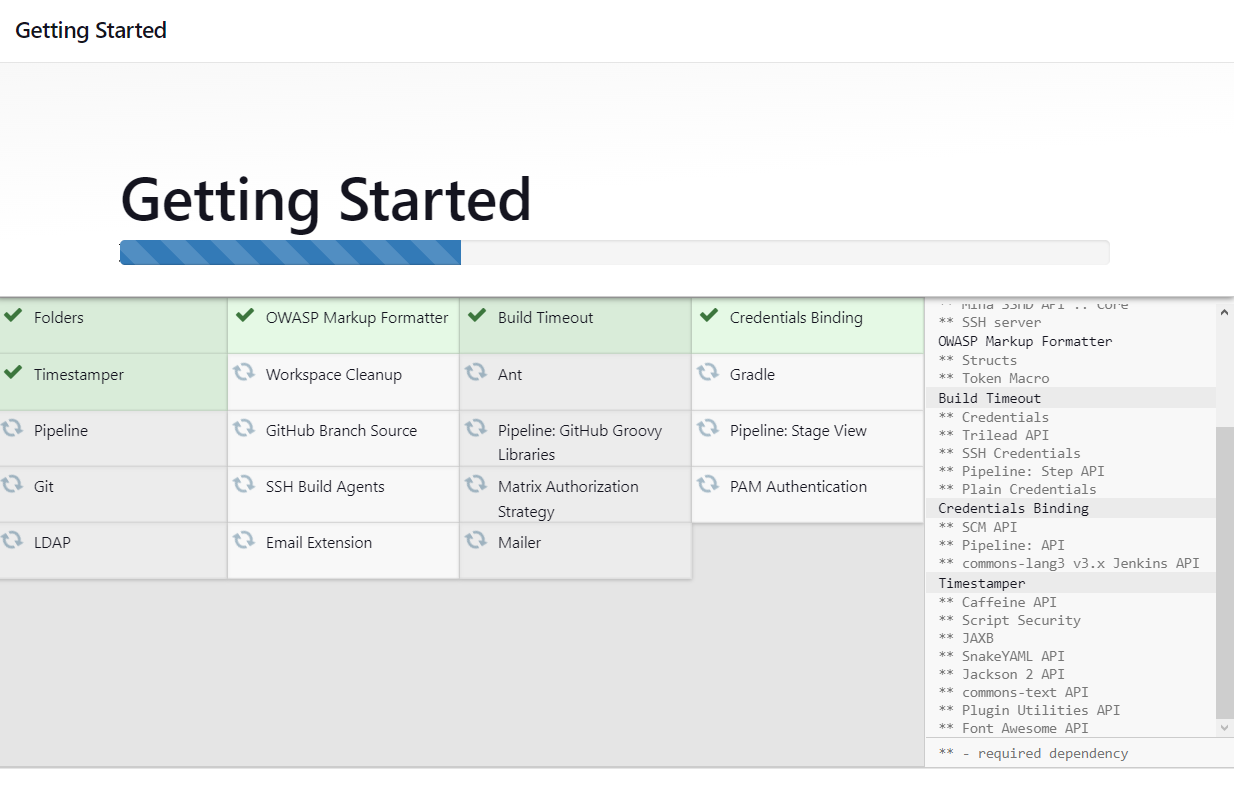This screenshot has width=1234, height=802.
Task: Click the '** Structs' log entry
Action: click(x=978, y=360)
